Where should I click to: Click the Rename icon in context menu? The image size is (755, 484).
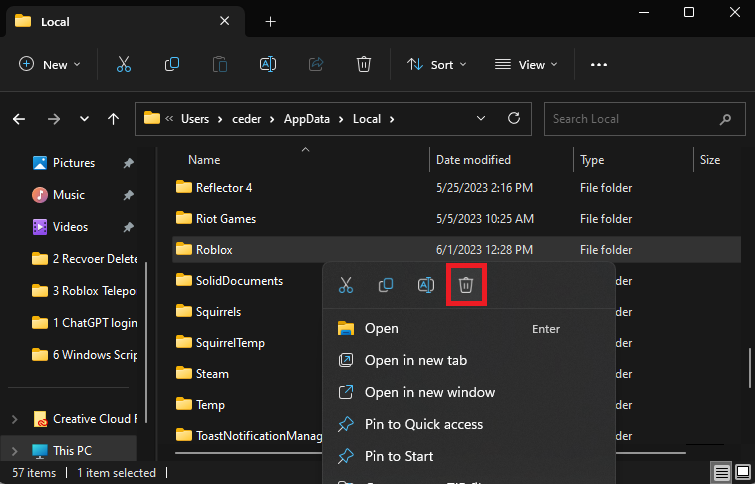click(425, 285)
